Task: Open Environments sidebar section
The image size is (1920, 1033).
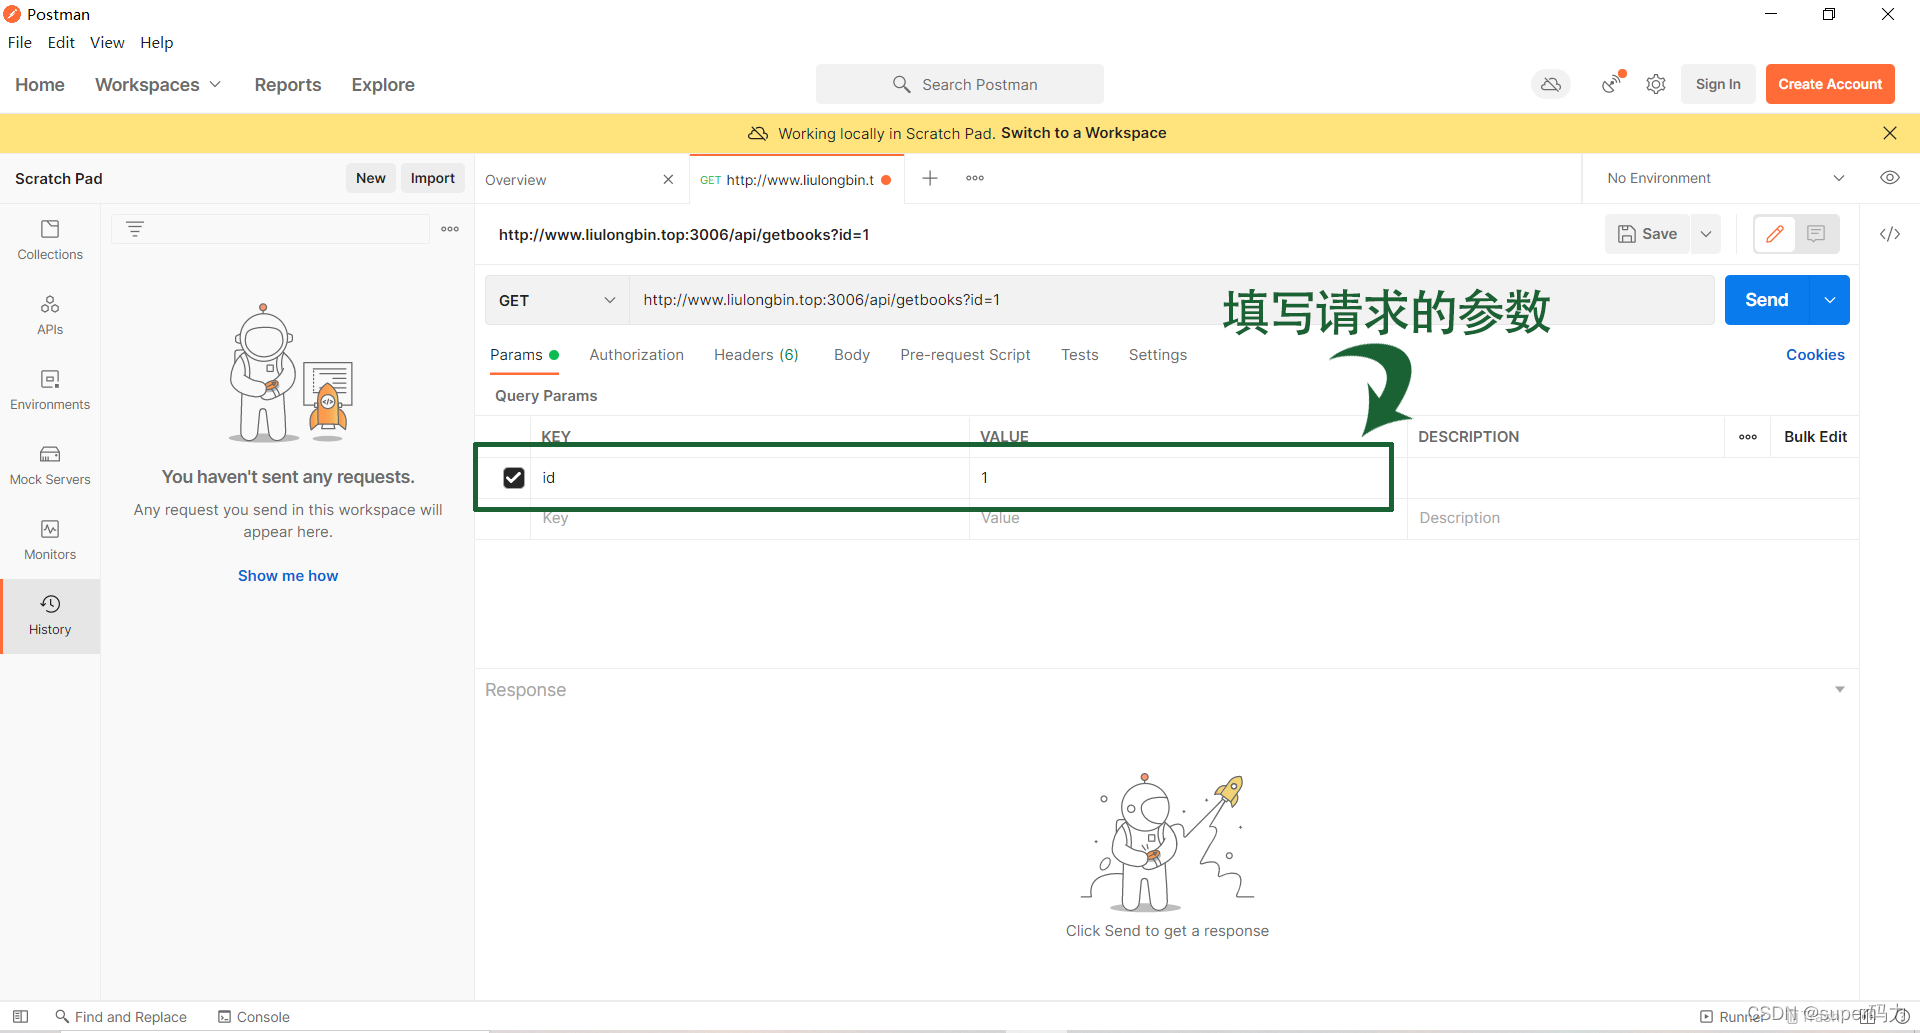Action: click(50, 390)
